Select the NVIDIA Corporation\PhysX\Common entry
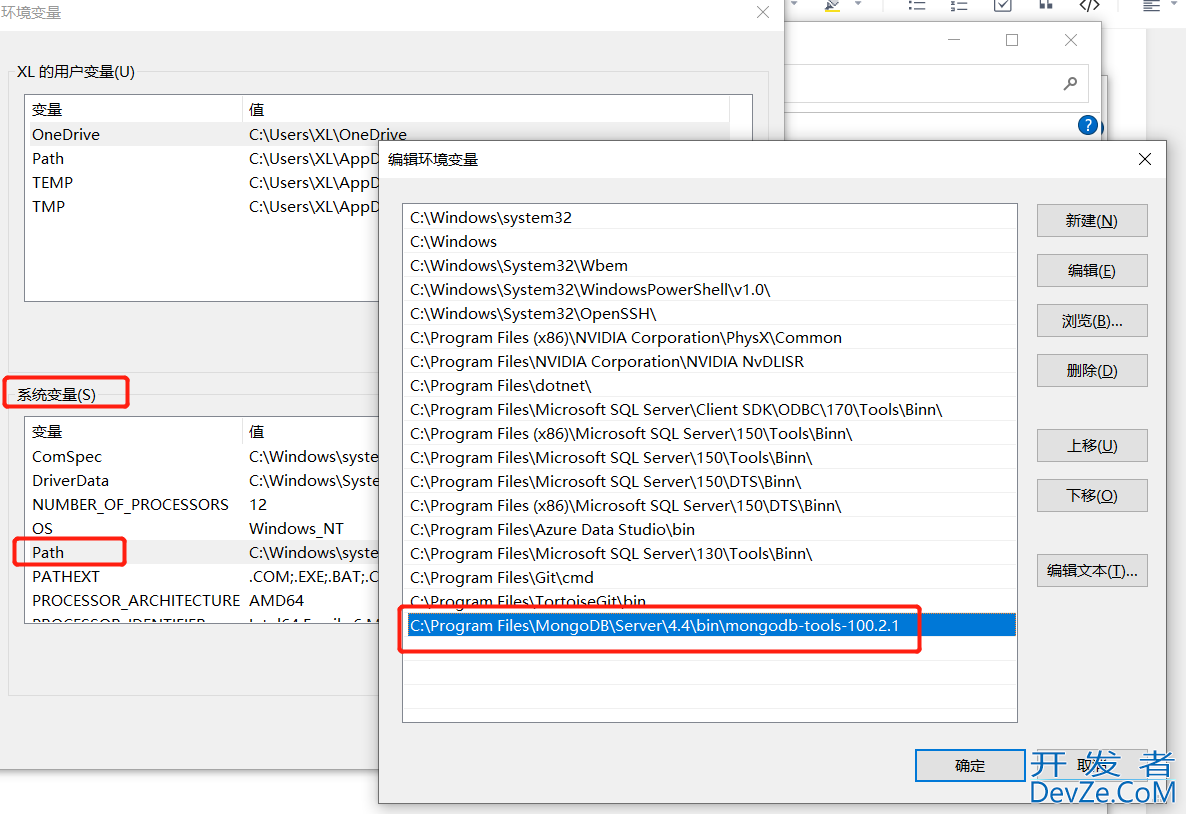This screenshot has height=814, width=1186. click(x=709, y=337)
